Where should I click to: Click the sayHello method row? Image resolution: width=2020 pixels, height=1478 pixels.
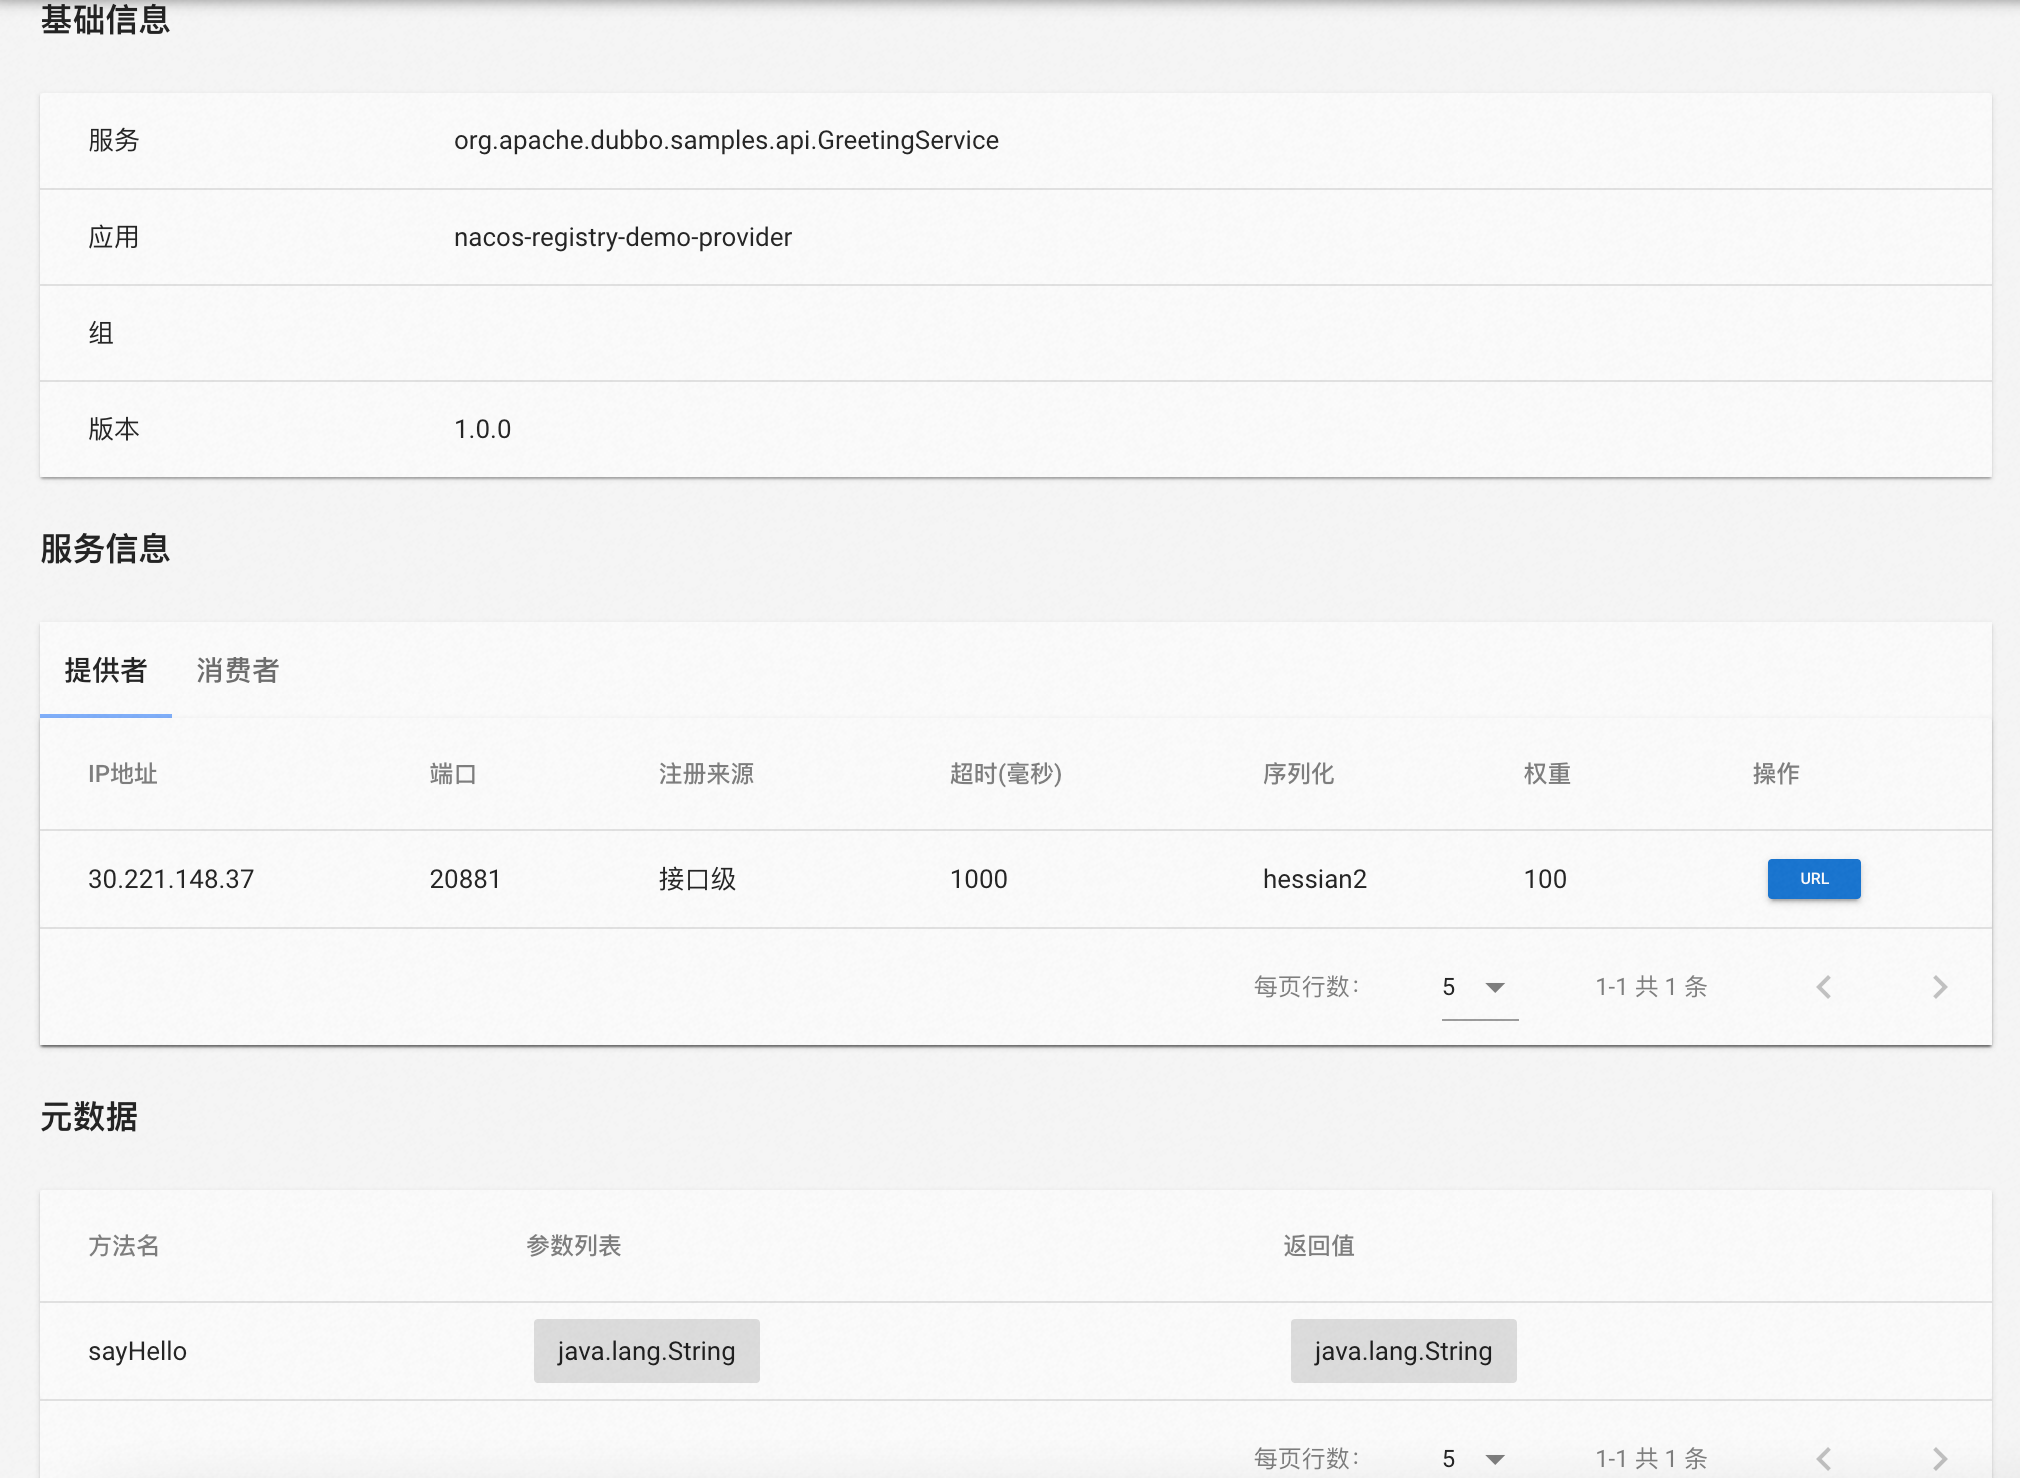tap(136, 1350)
